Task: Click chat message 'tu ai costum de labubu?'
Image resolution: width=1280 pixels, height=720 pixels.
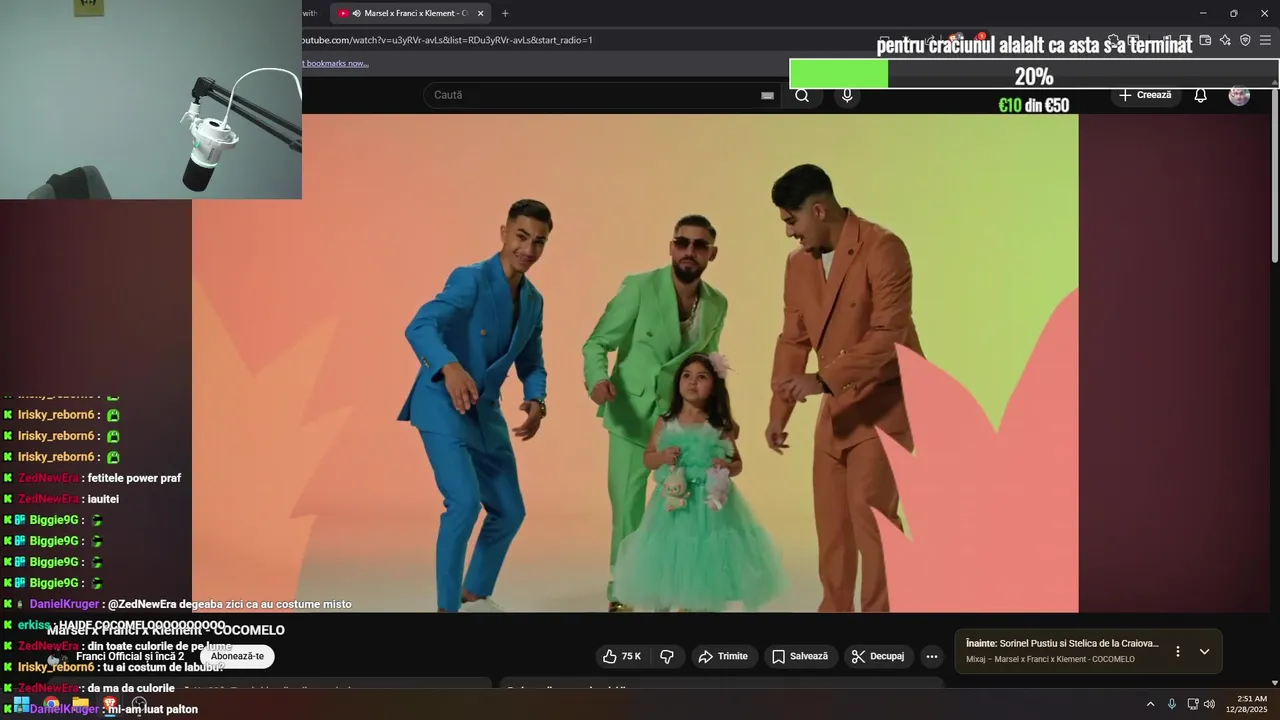Action: click(x=164, y=667)
